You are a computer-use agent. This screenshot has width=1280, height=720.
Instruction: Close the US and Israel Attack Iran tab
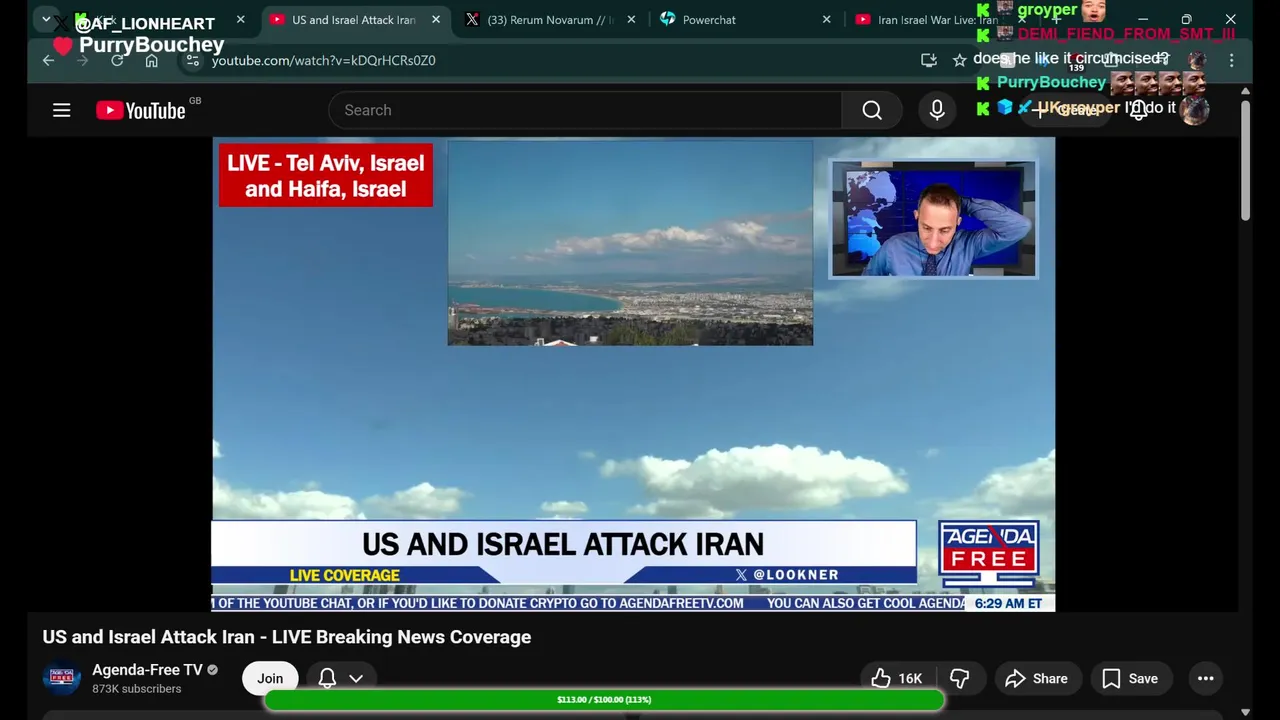(x=436, y=20)
